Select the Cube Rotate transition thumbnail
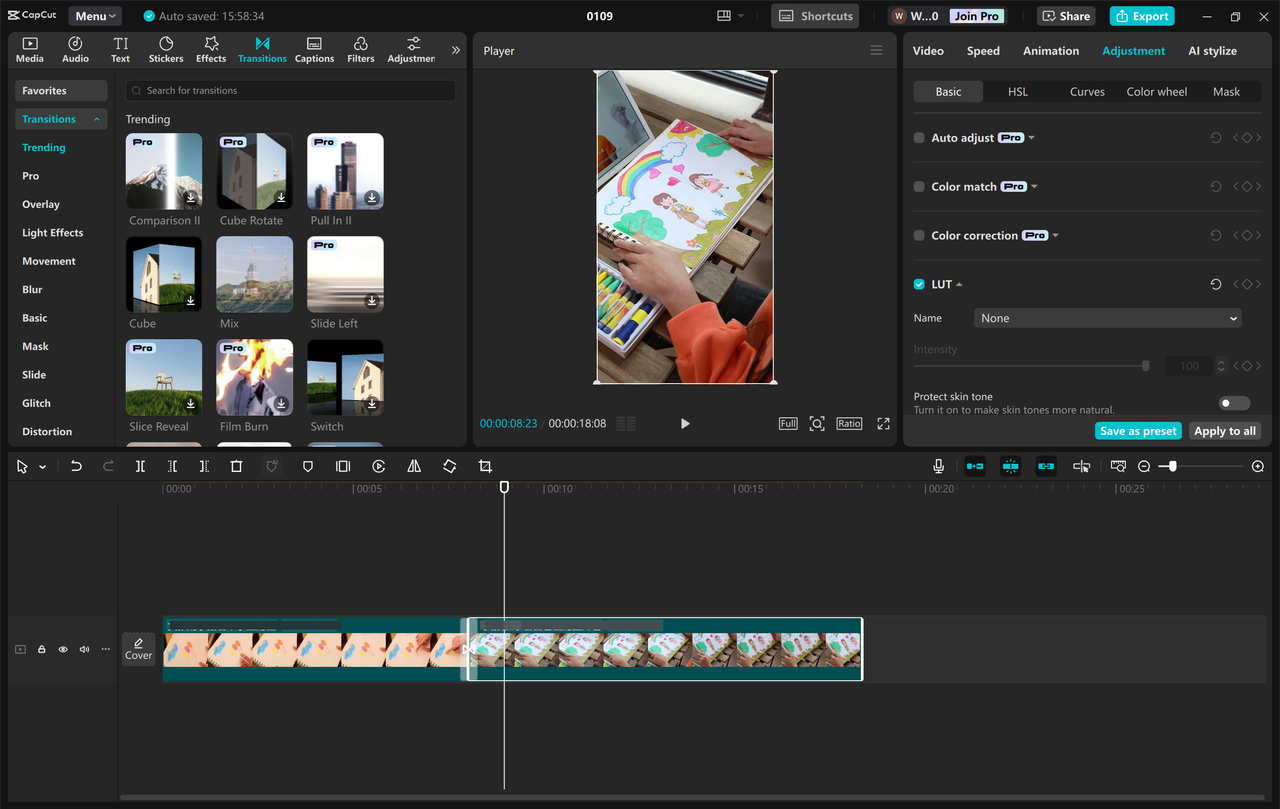This screenshot has height=809, width=1280. tap(253, 171)
